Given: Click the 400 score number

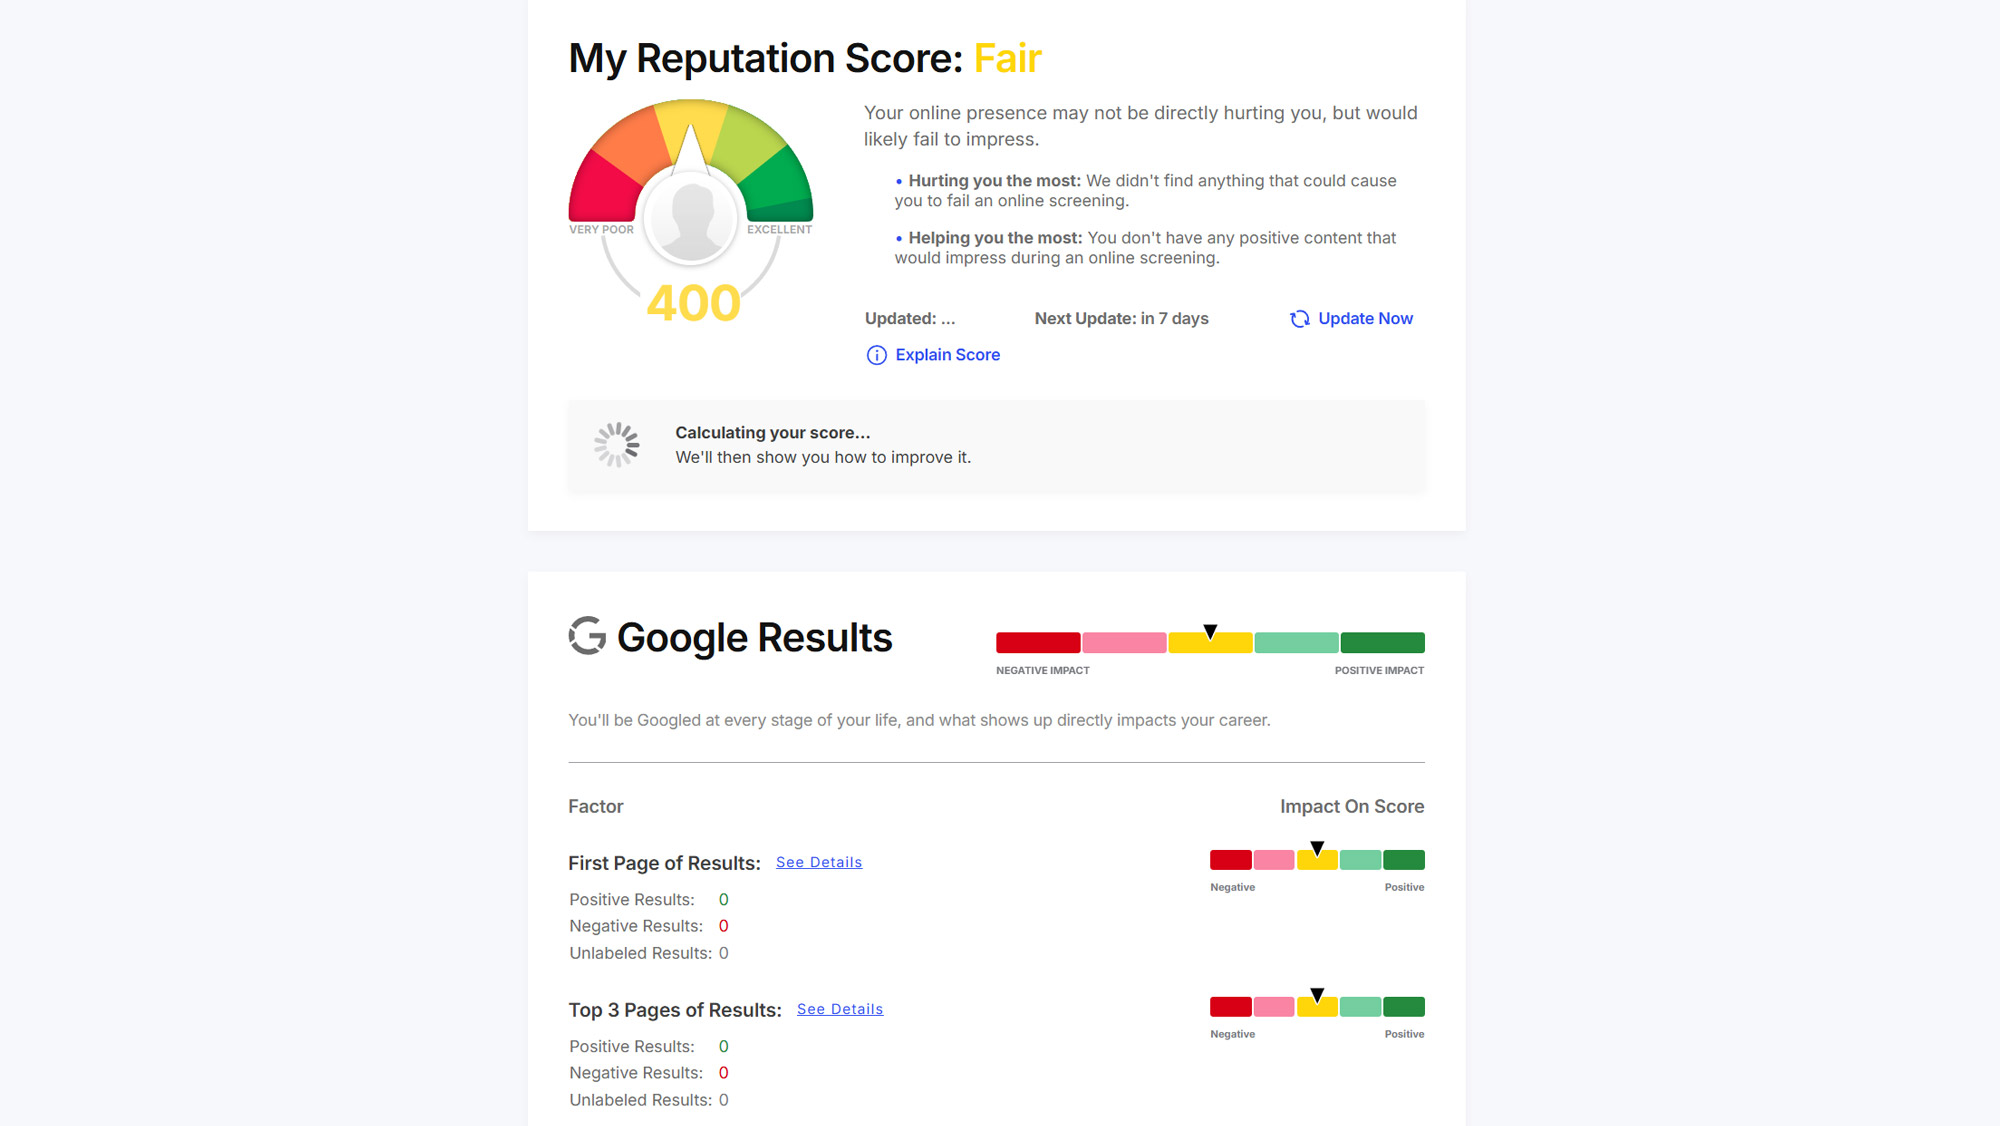Looking at the screenshot, I should click(x=693, y=303).
